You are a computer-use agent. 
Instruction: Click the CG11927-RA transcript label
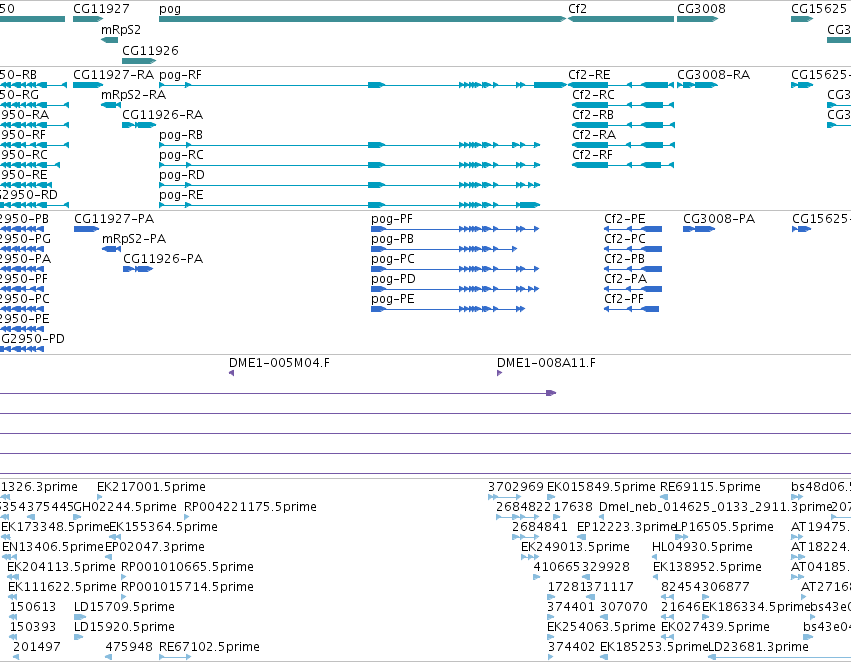pos(113,75)
